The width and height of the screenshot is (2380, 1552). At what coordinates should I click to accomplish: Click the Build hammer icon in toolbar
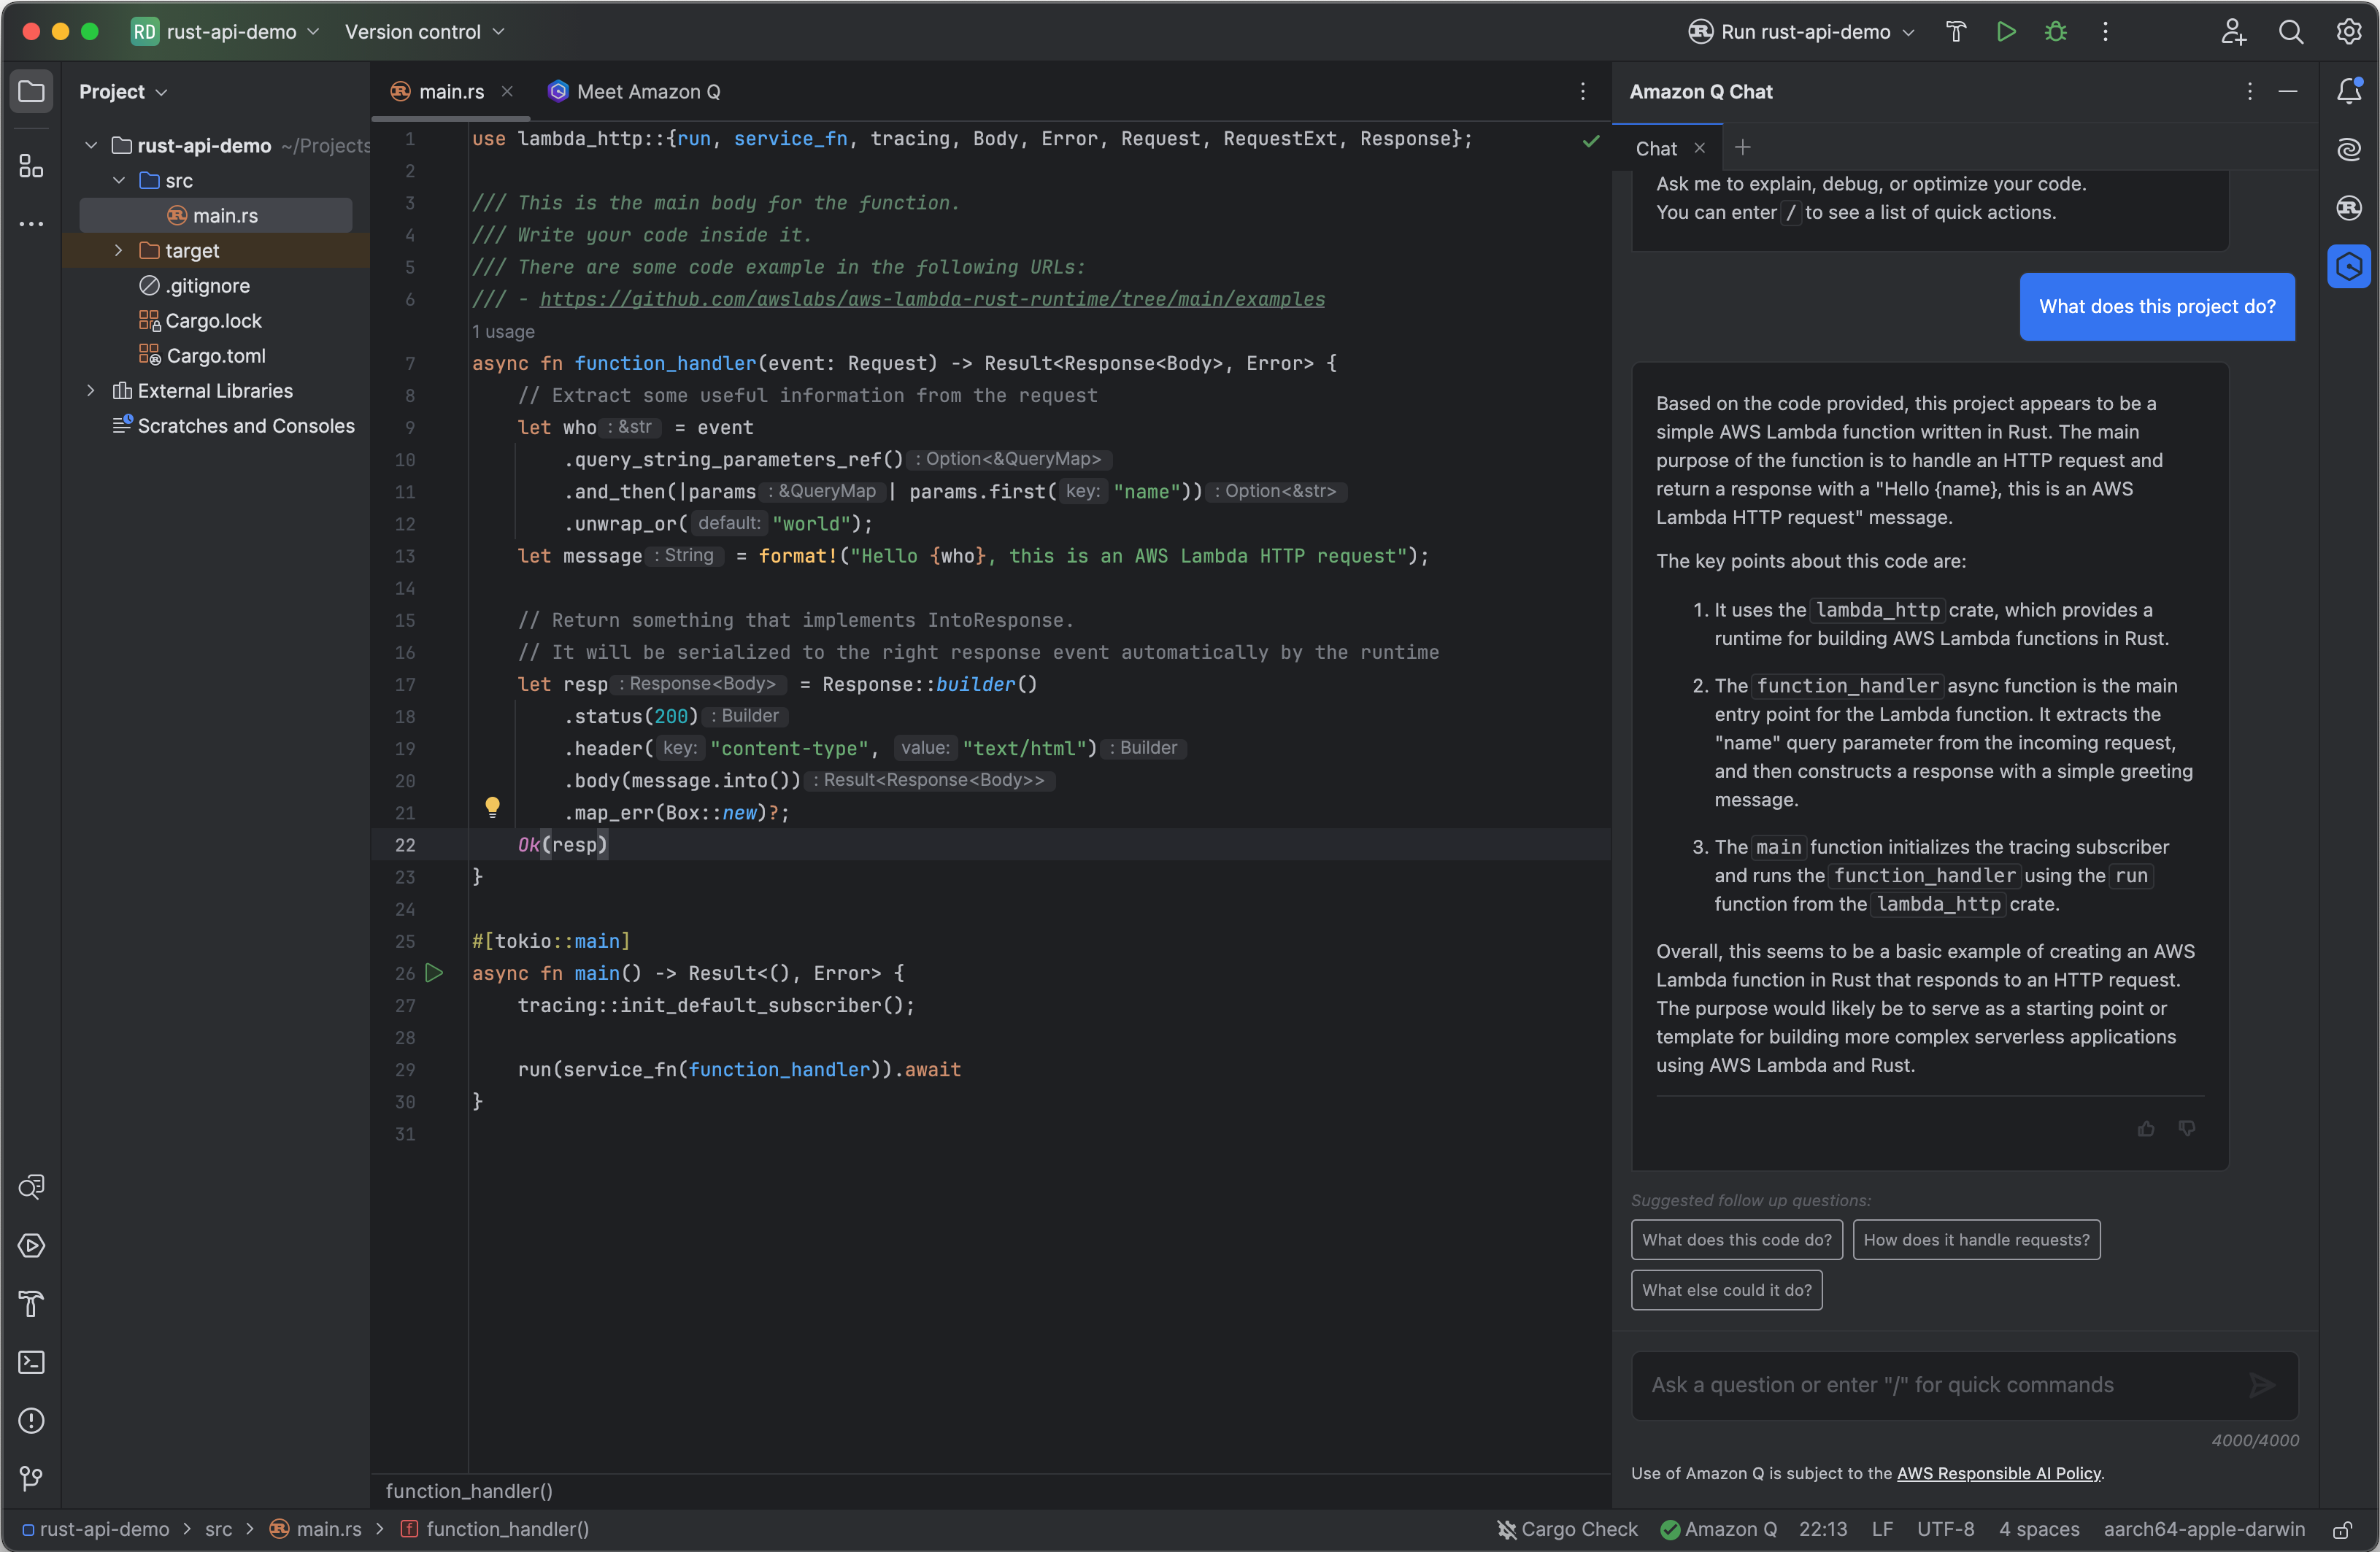[1956, 32]
